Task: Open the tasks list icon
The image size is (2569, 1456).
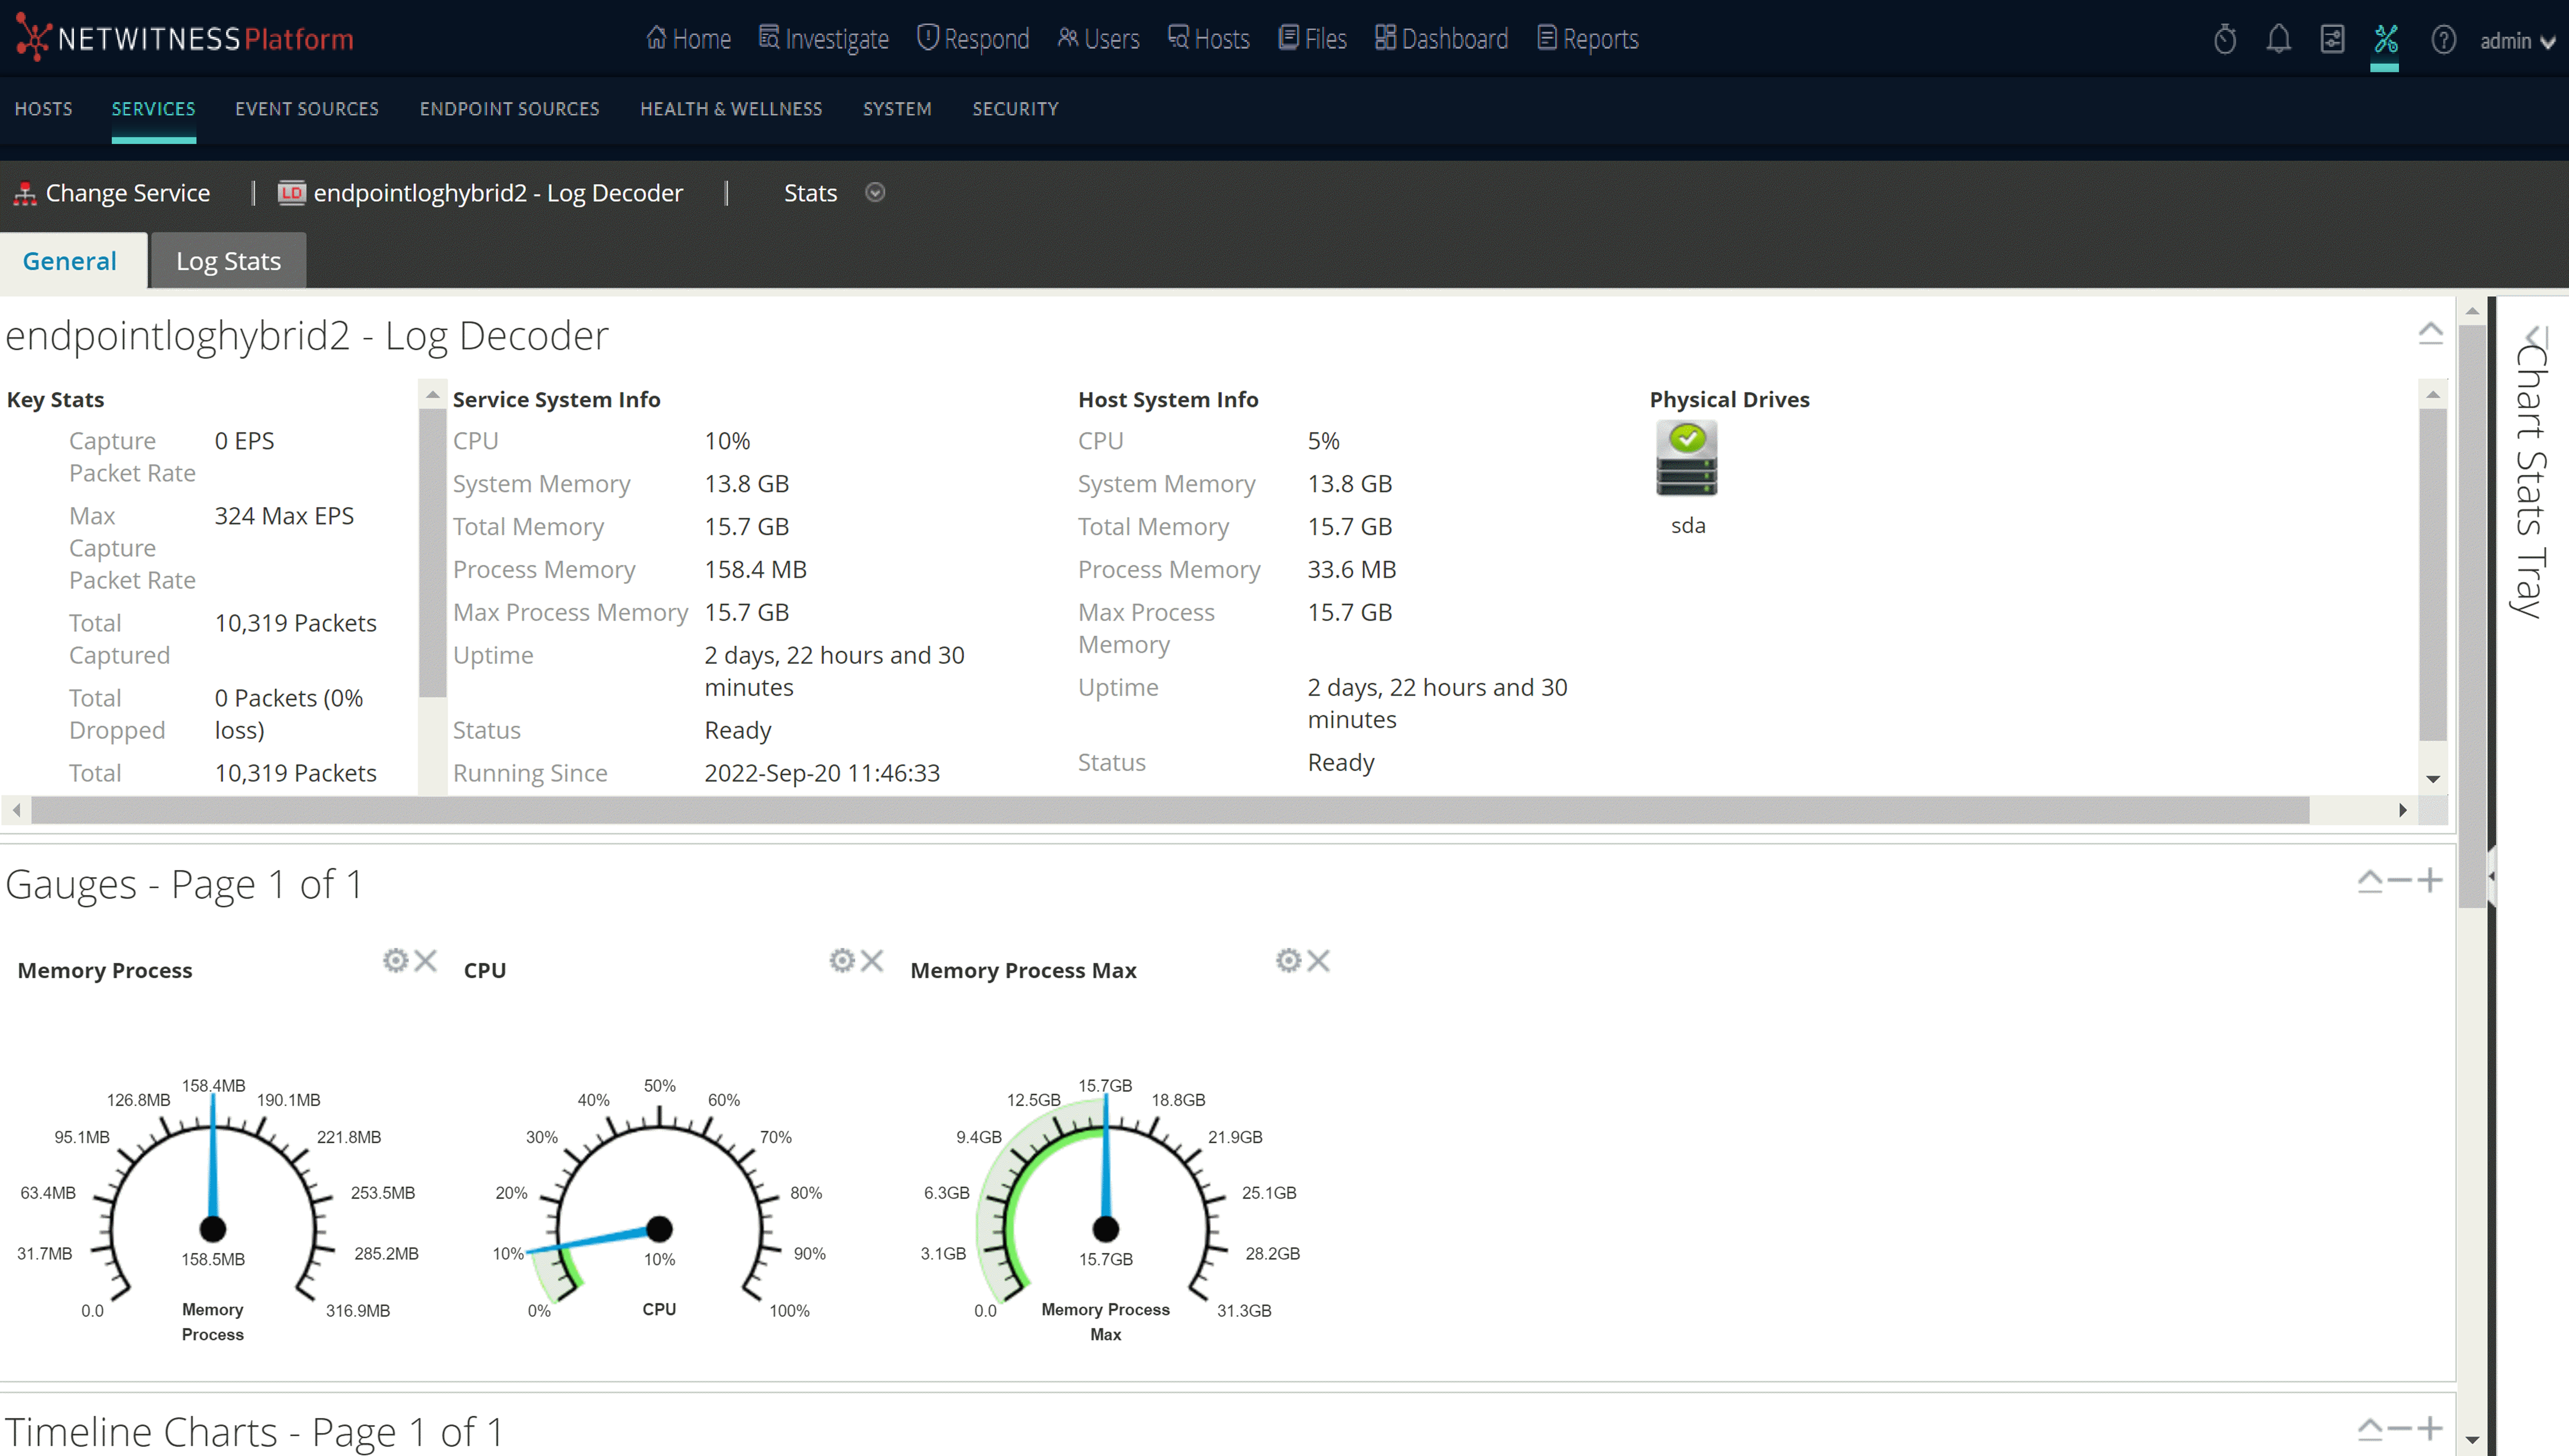Action: pos(2332,39)
